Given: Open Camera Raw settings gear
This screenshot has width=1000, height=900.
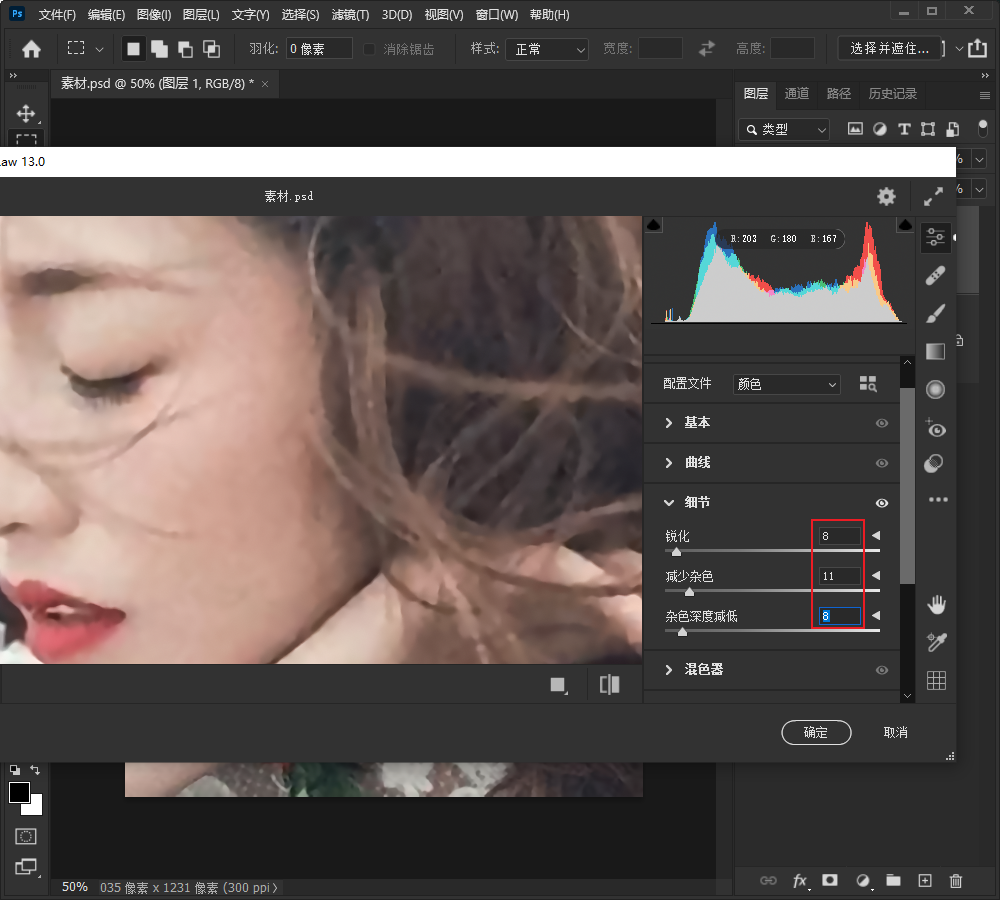Looking at the screenshot, I should point(886,196).
